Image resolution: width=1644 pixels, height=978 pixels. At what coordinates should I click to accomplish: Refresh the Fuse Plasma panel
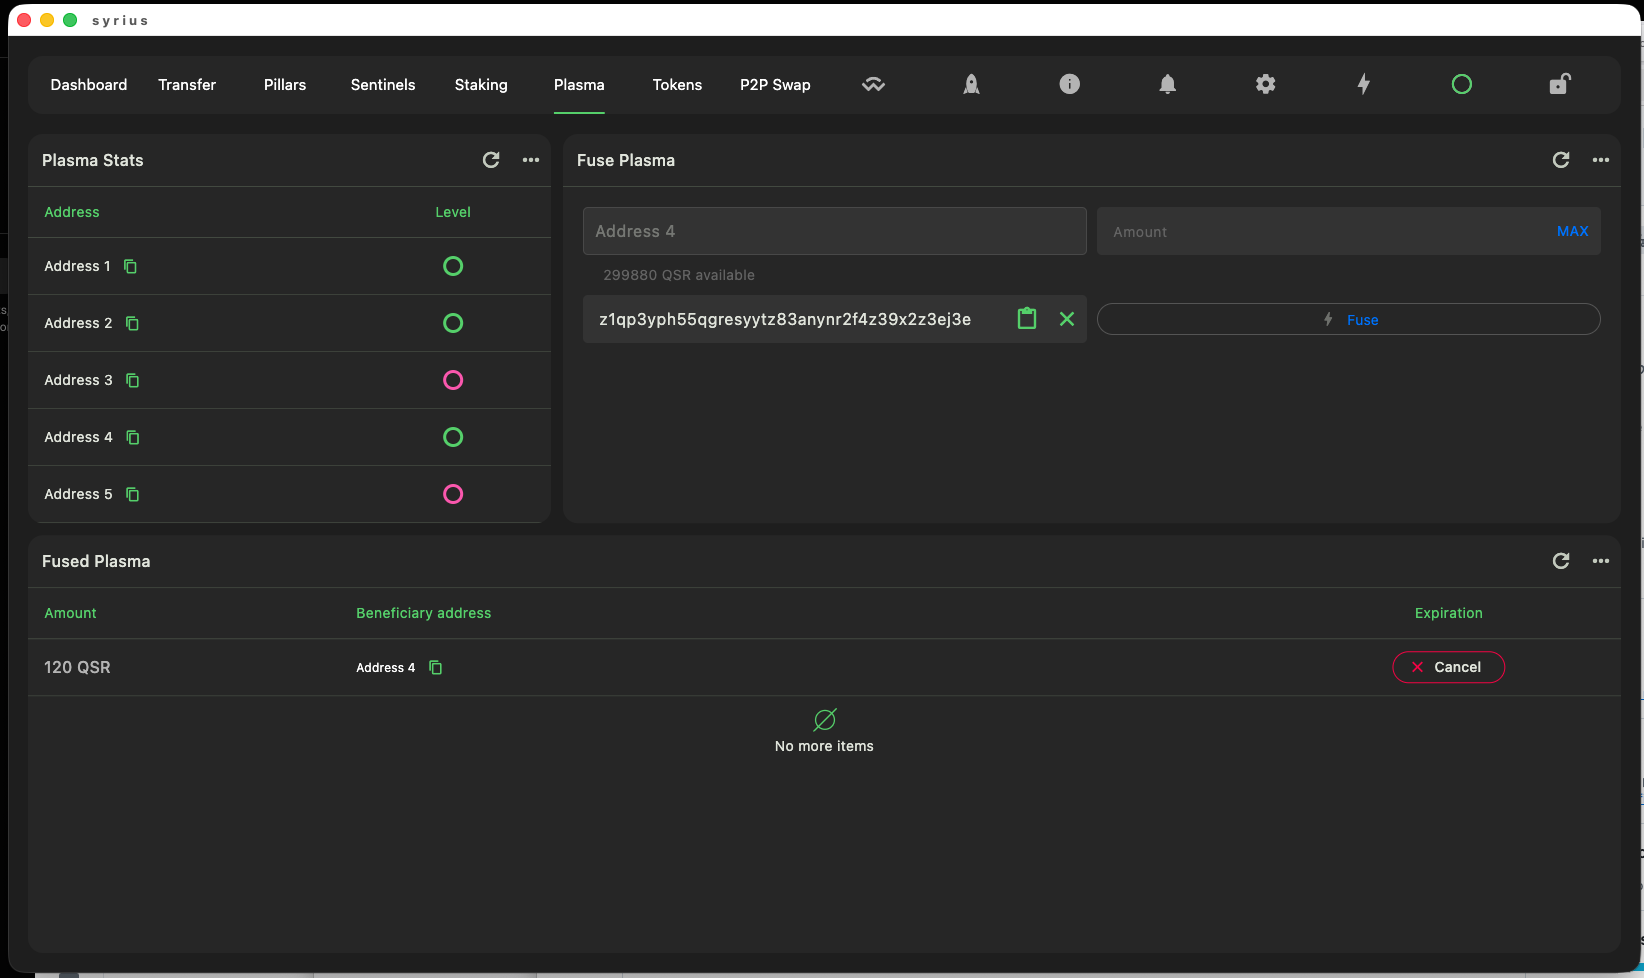click(1561, 160)
